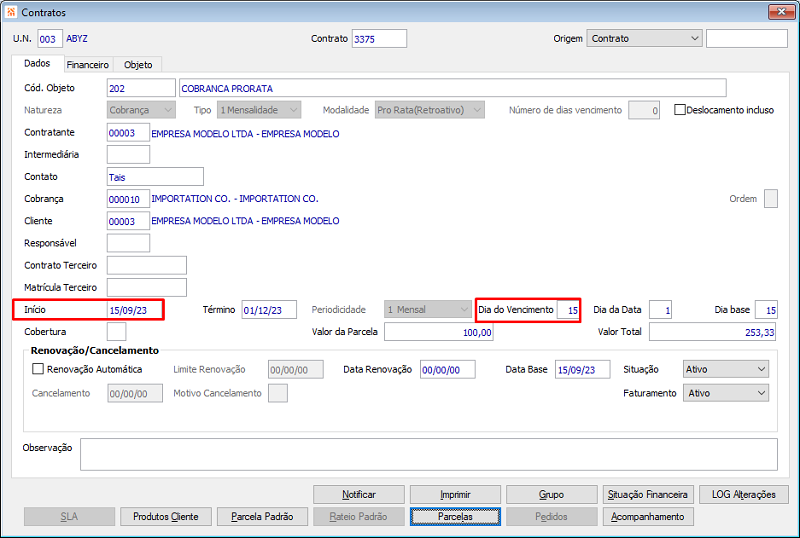Viewport: 800px width, 538px height.
Task: Click the Data Renovação field
Action: [x=448, y=369]
